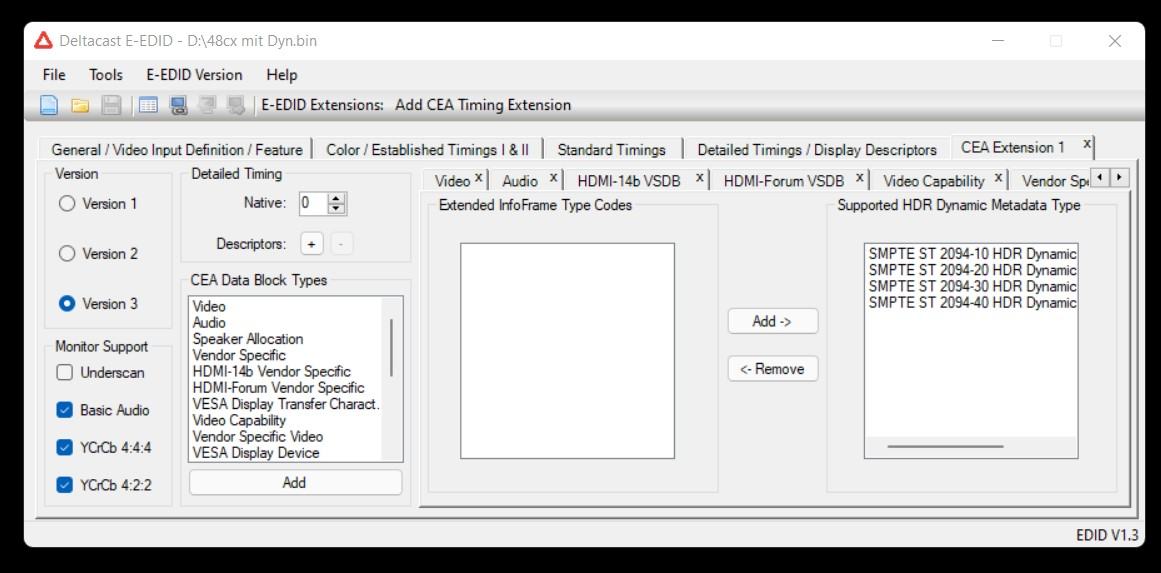Click the Native value input field
The image size is (1161, 573).
click(x=312, y=204)
